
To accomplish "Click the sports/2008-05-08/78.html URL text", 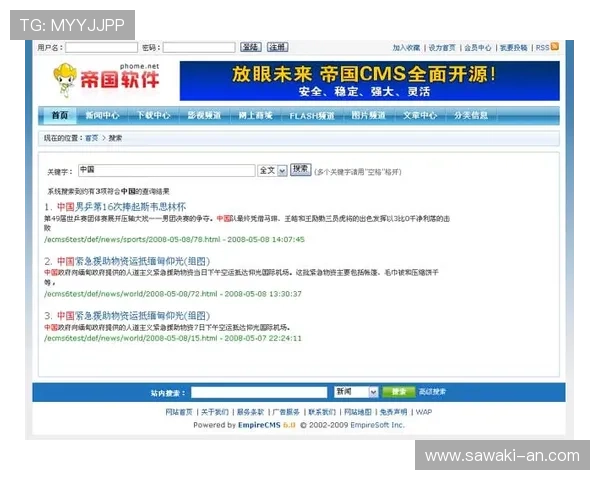I will coord(132,240).
